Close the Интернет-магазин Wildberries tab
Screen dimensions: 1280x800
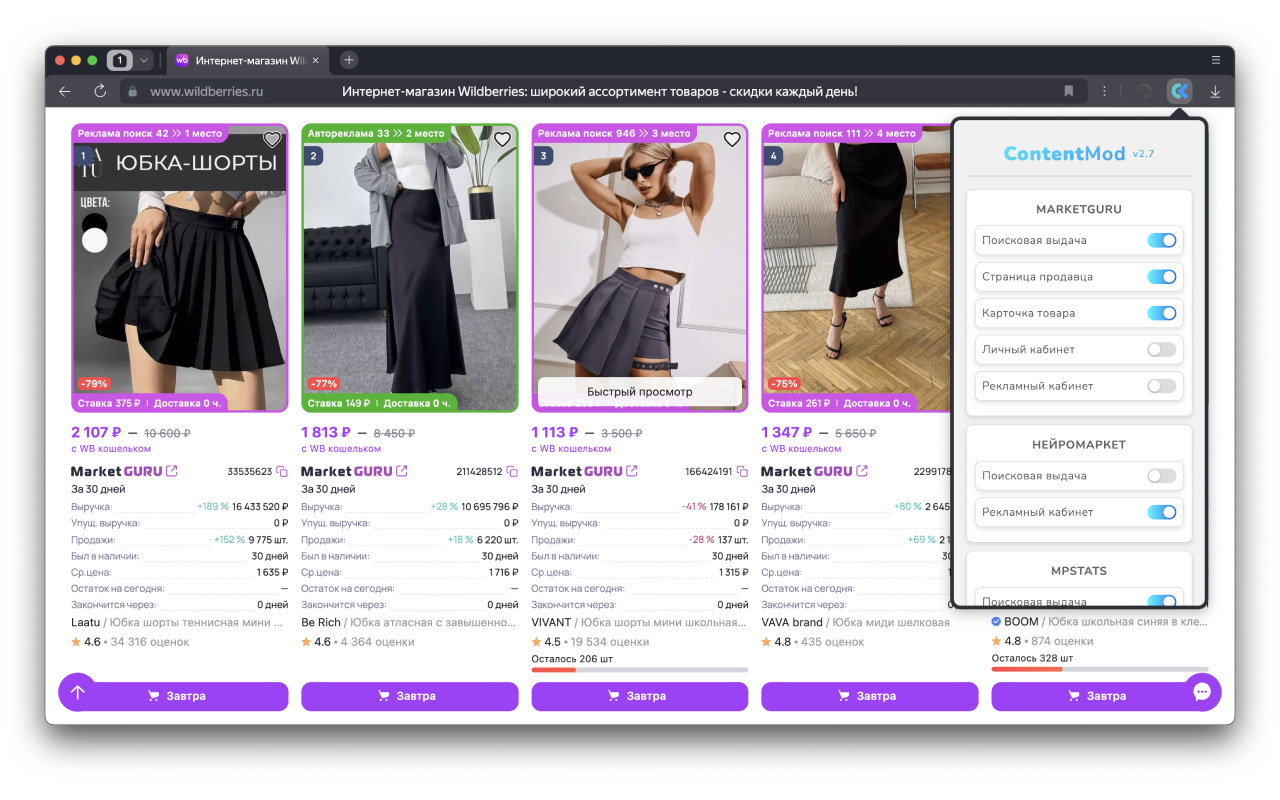tap(316, 60)
